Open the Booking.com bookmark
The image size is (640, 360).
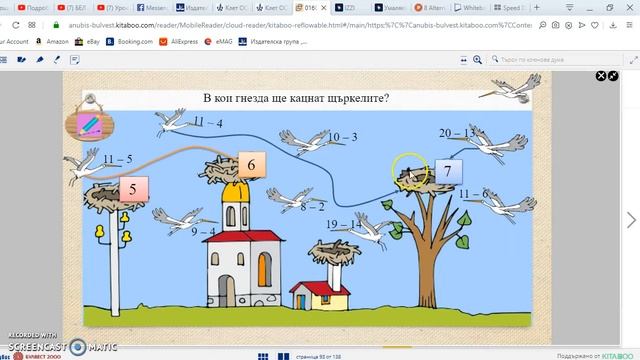tap(129, 42)
